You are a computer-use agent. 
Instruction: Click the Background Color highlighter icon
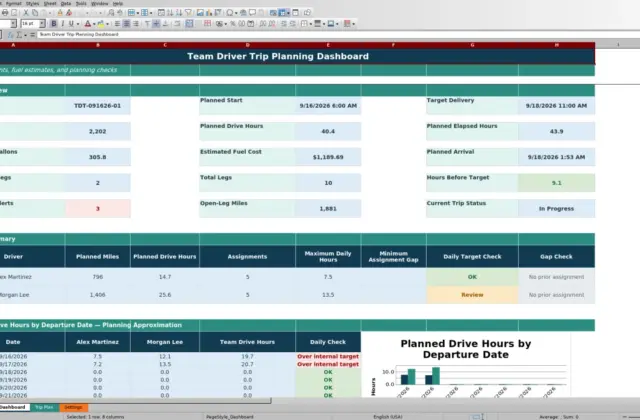point(101,24)
